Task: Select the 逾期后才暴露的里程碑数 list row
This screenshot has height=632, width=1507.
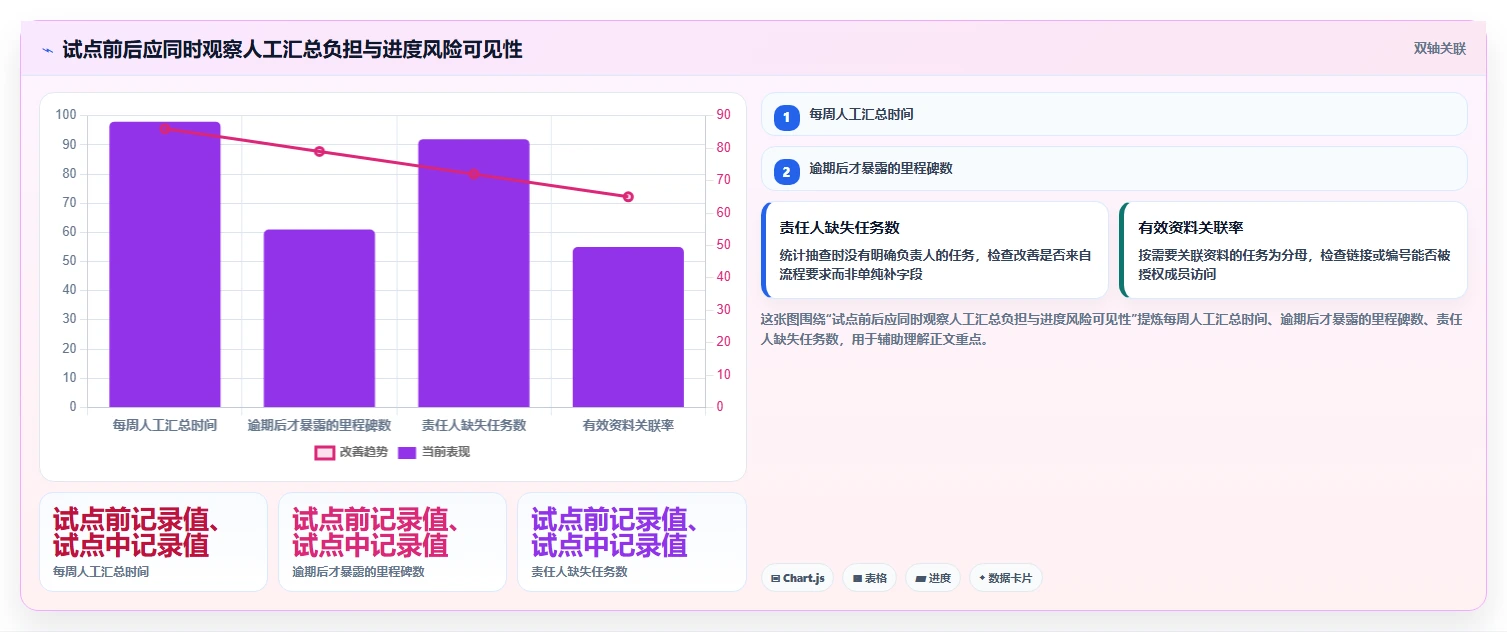Action: [1114, 169]
